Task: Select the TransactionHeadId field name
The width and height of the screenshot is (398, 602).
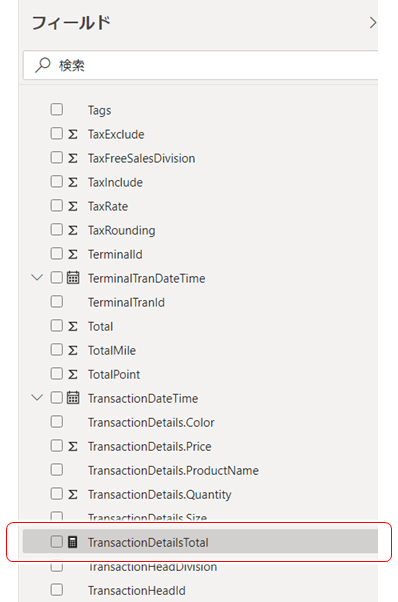Action: tap(137, 590)
